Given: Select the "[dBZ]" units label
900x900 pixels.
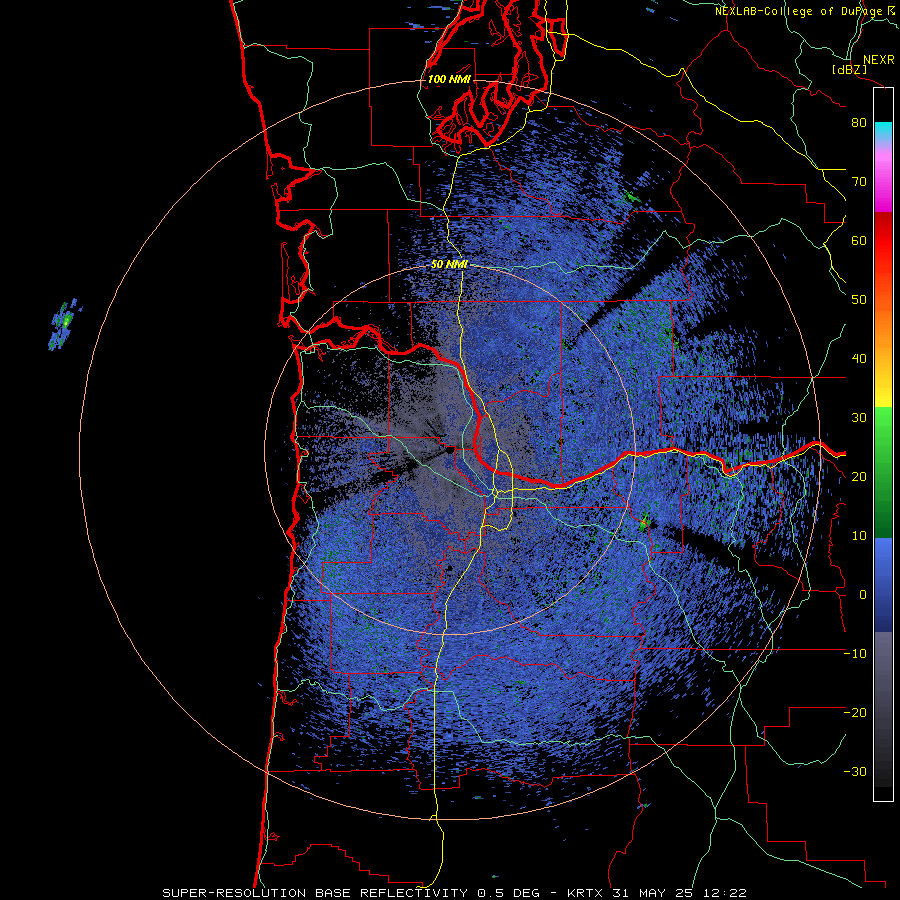Looking at the screenshot, I should click(849, 69).
